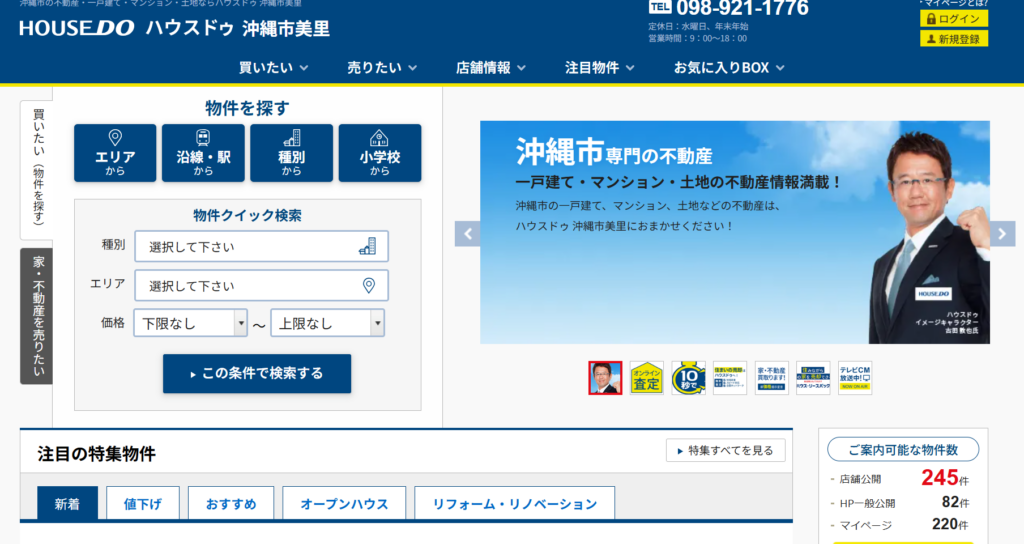Show next banner slide with right arrow
This screenshot has width=1024, height=544.
(x=1002, y=234)
